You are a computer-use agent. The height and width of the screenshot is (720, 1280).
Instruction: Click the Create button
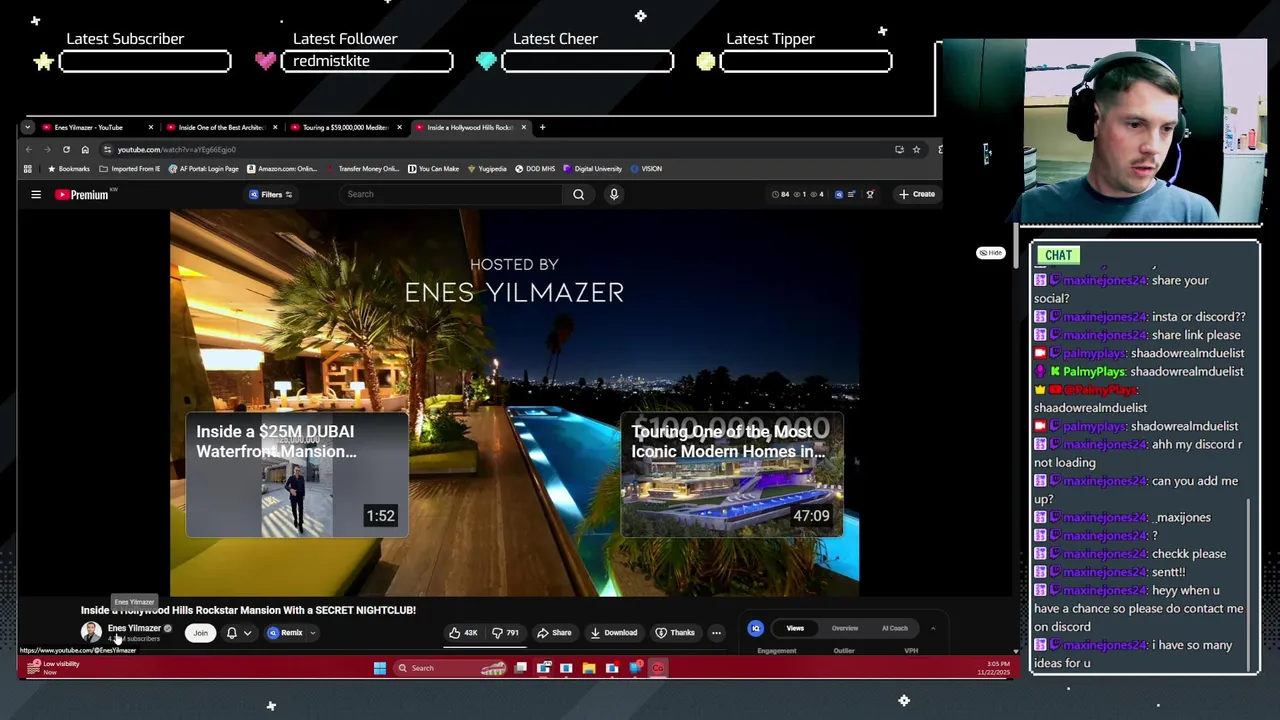tap(917, 194)
